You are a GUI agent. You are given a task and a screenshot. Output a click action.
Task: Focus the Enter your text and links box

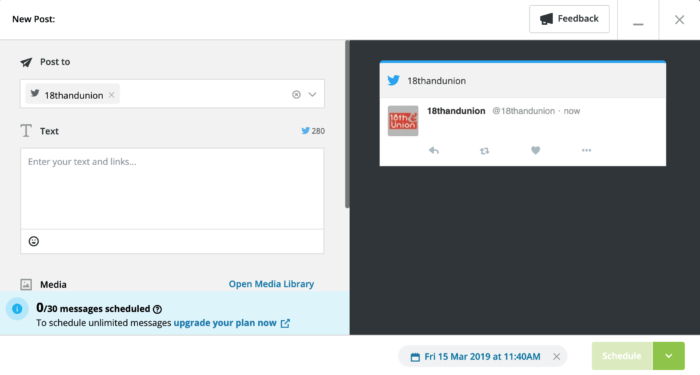(172, 189)
